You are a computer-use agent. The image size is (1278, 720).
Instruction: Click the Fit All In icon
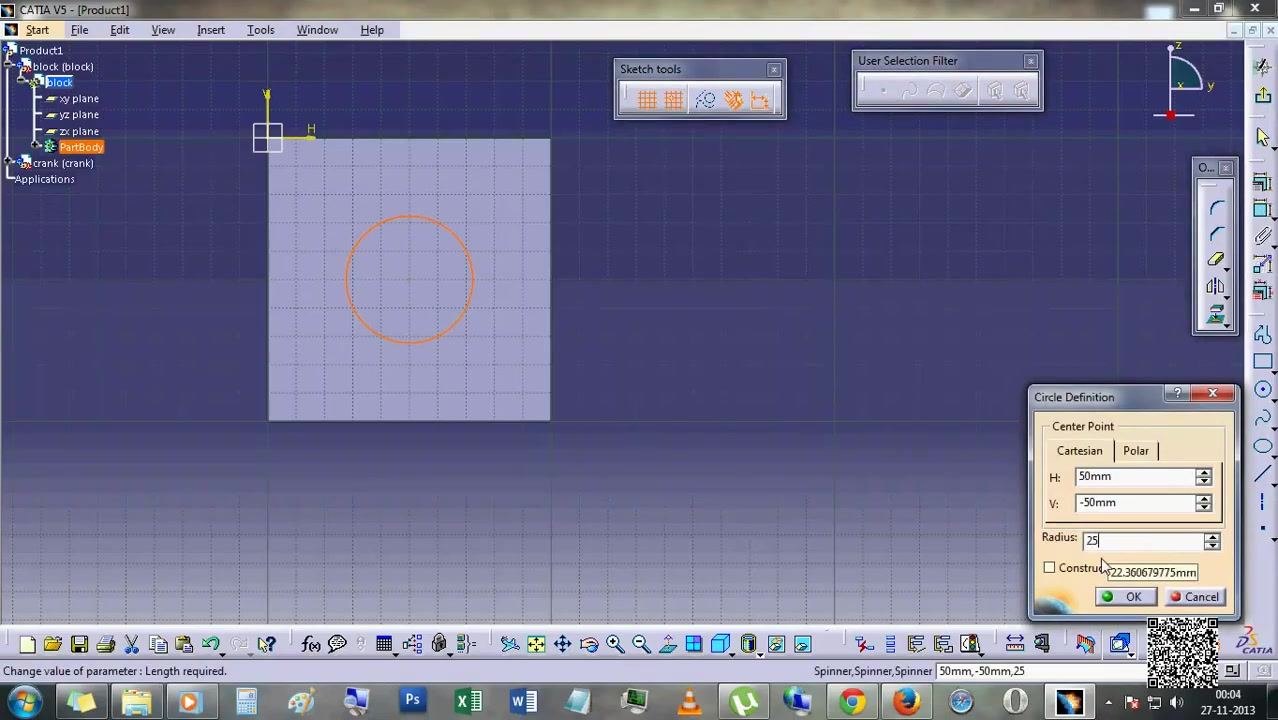point(536,644)
